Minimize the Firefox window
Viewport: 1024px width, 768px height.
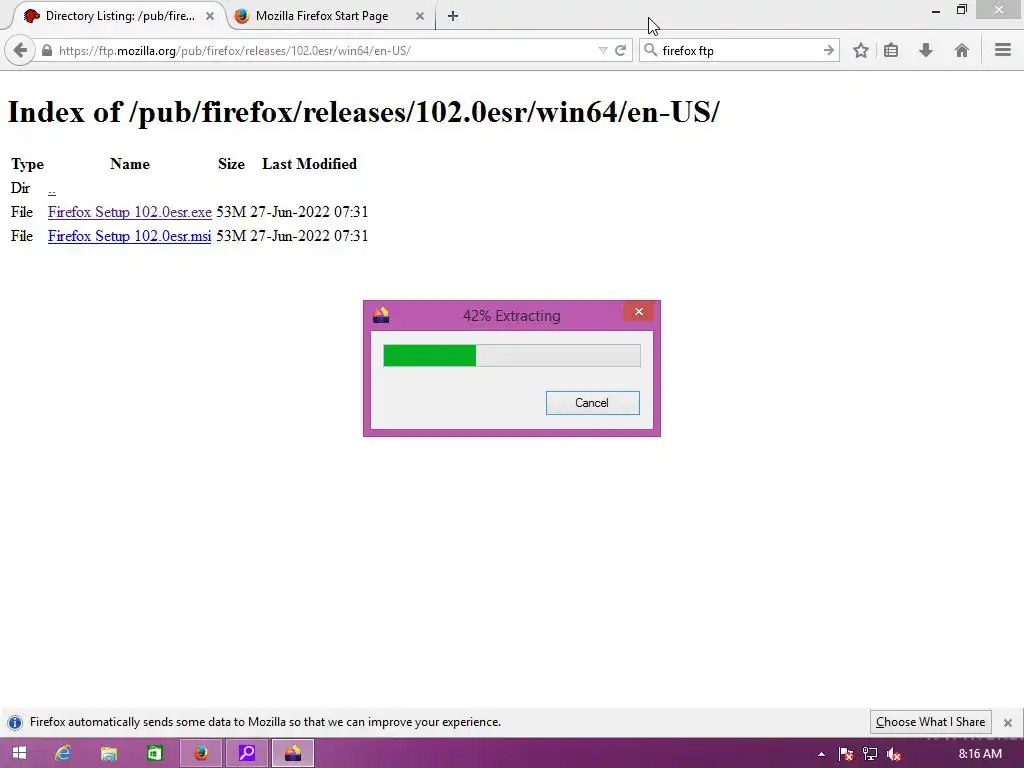pos(936,10)
